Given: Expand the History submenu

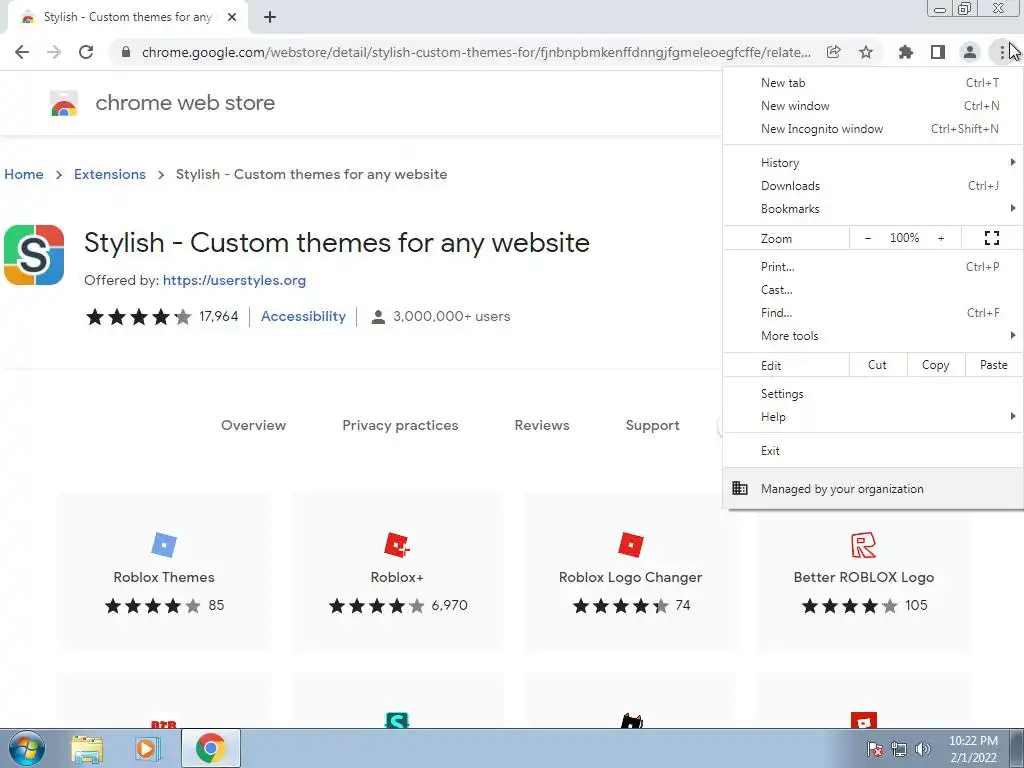Looking at the screenshot, I should 873,163.
